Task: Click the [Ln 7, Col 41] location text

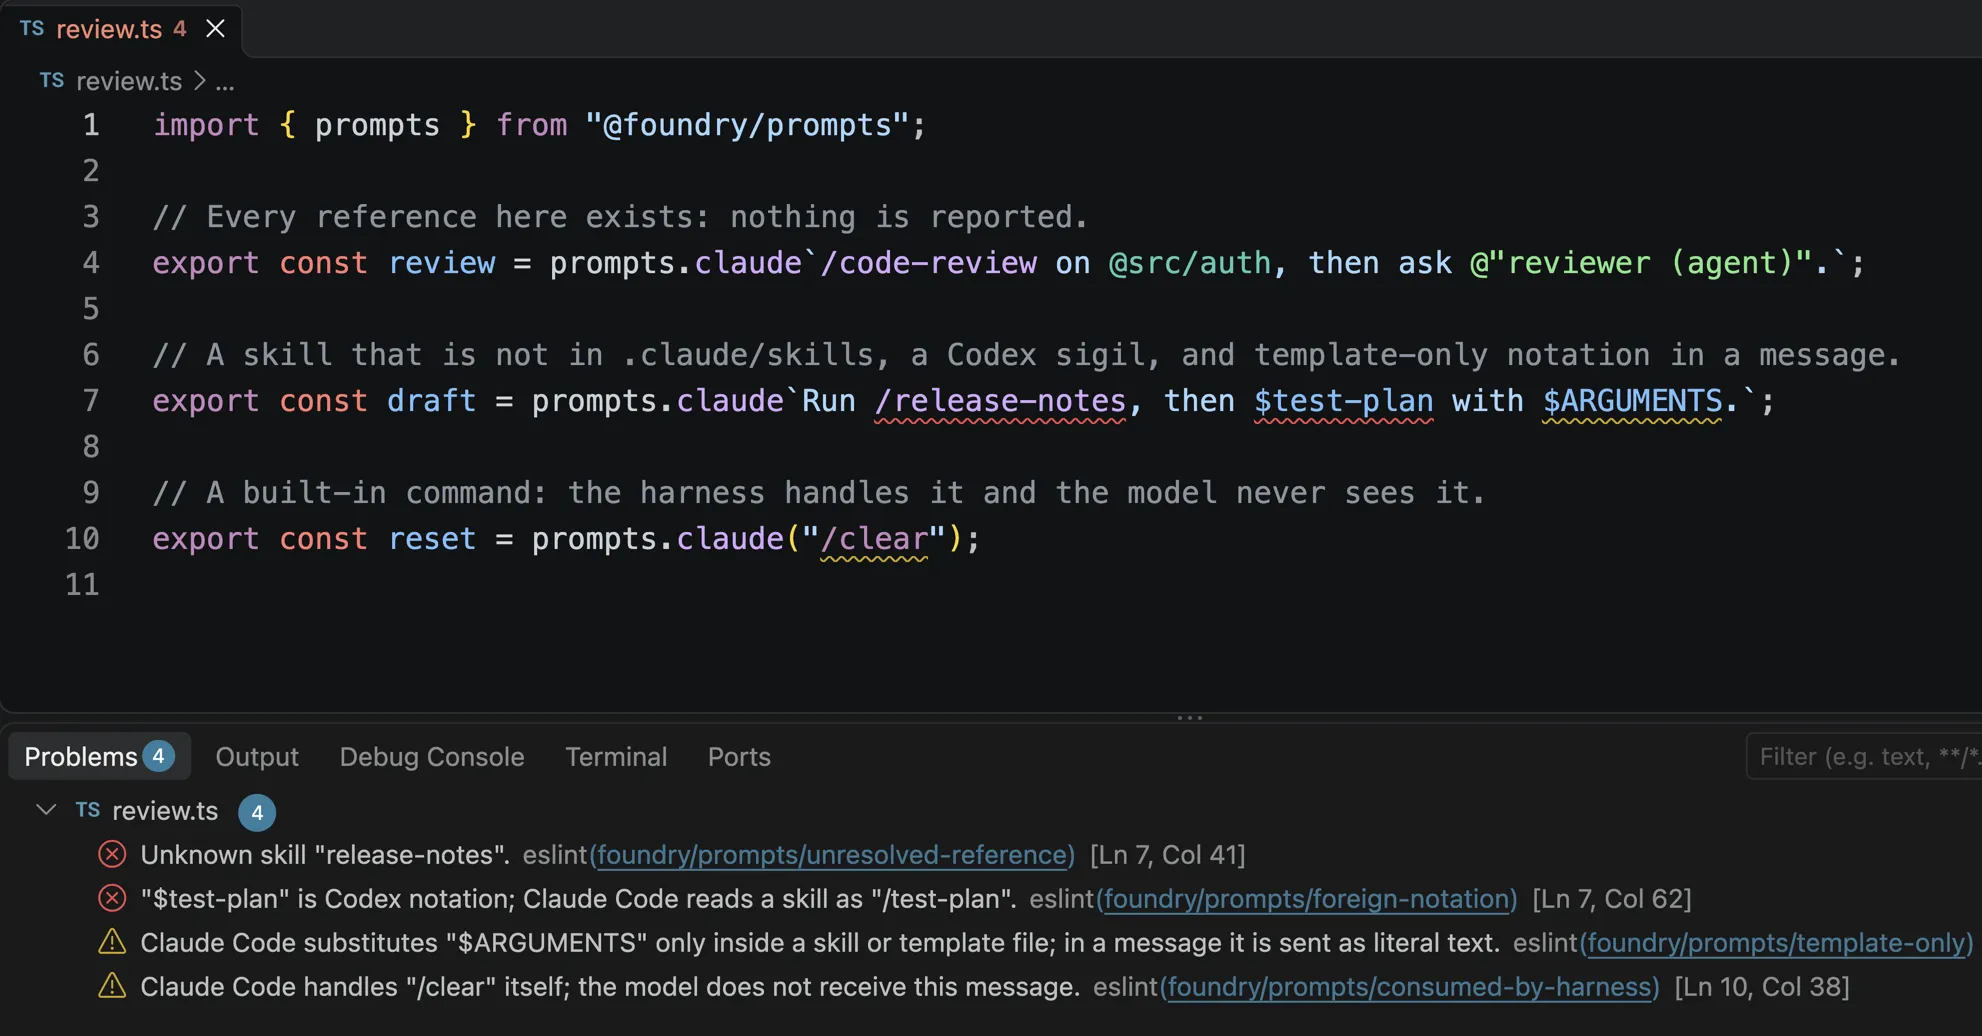Action: point(1167,855)
